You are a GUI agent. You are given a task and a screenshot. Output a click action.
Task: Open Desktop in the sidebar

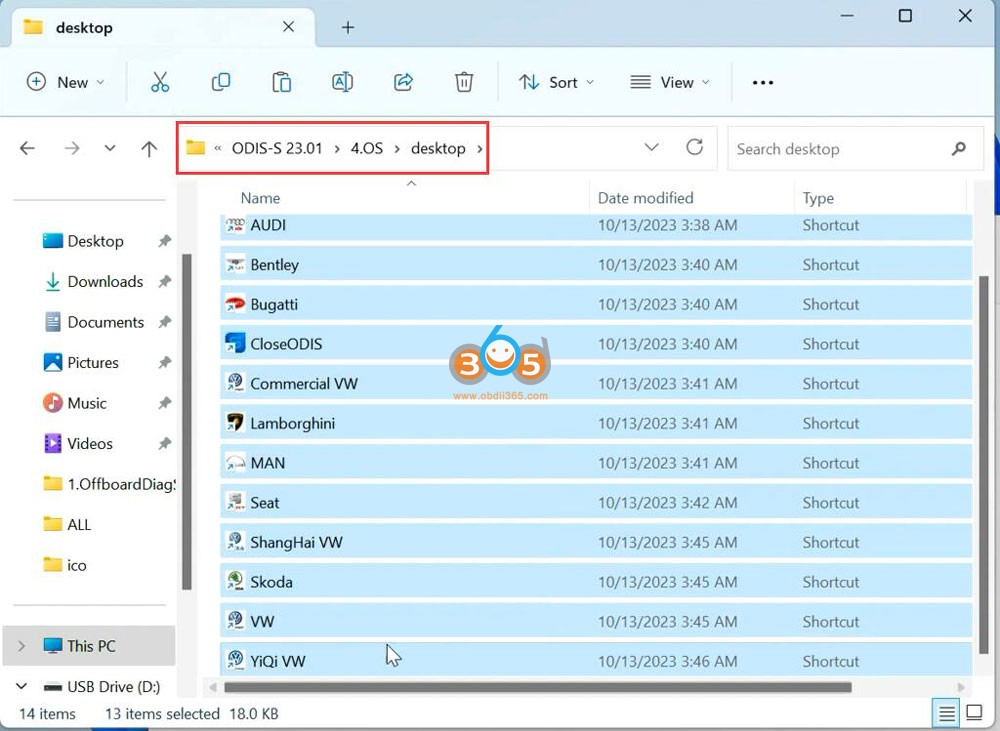tap(96, 241)
